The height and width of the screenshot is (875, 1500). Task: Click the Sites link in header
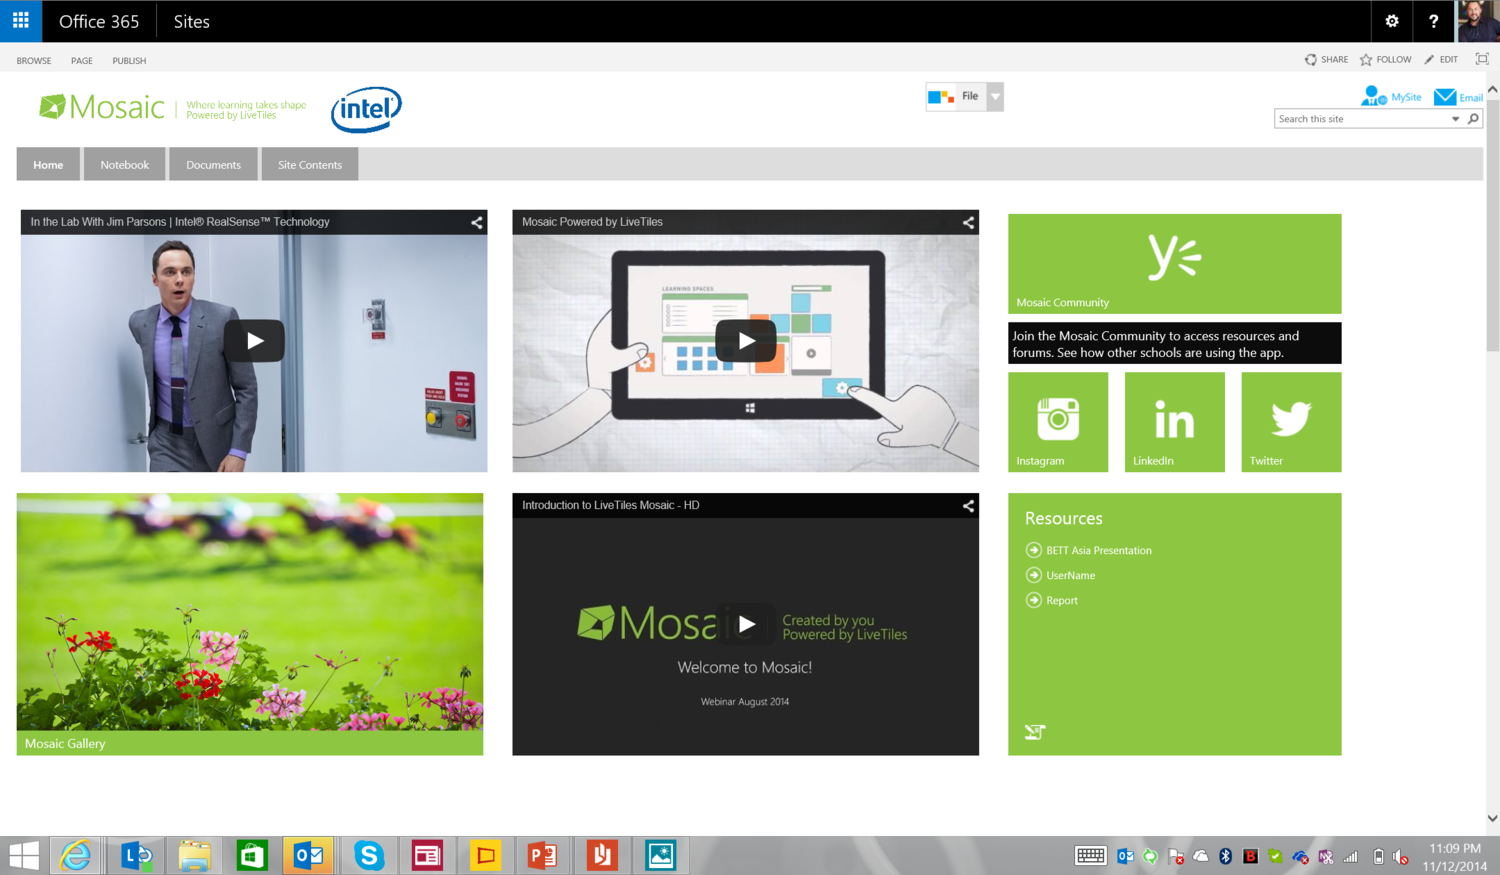pyautogui.click(x=191, y=21)
